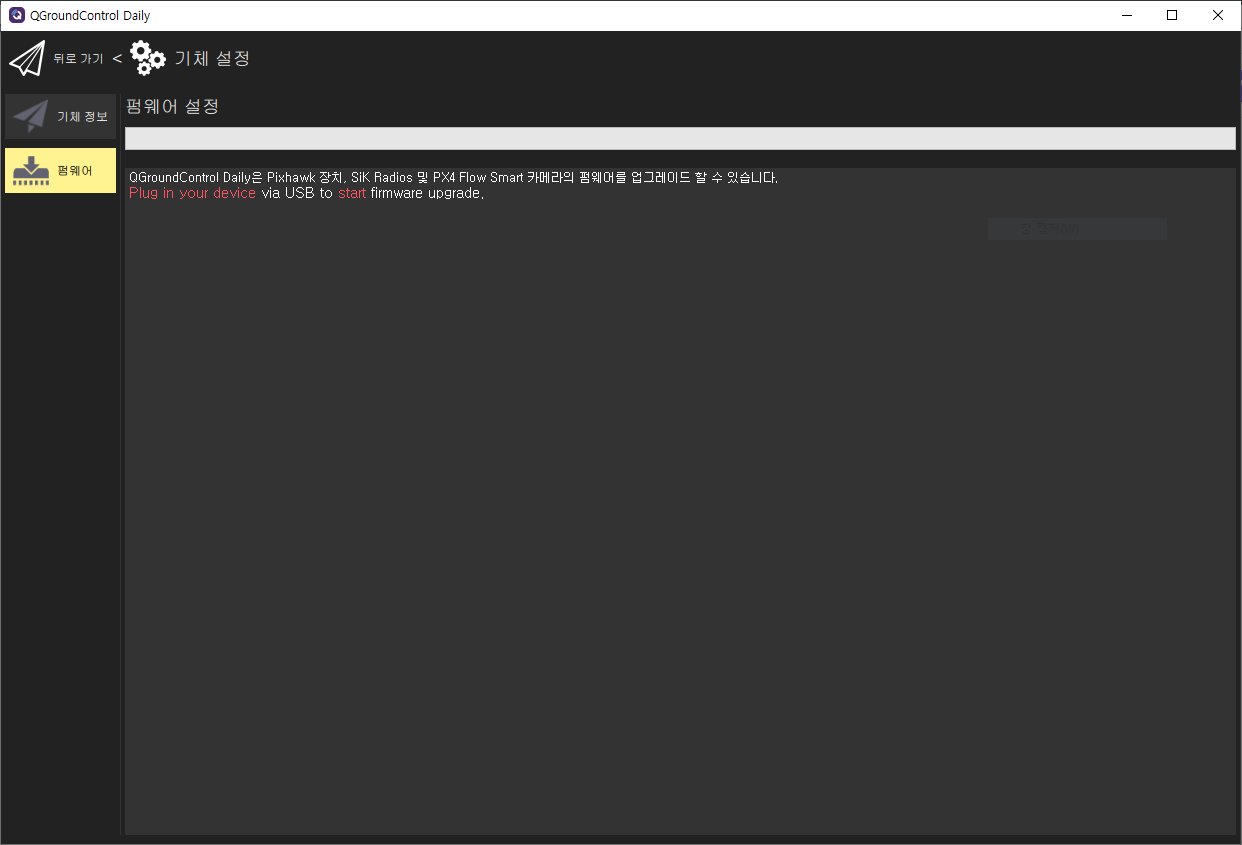Click the dimmed button in the log area
1242x845 pixels.
pyautogui.click(x=1076, y=229)
